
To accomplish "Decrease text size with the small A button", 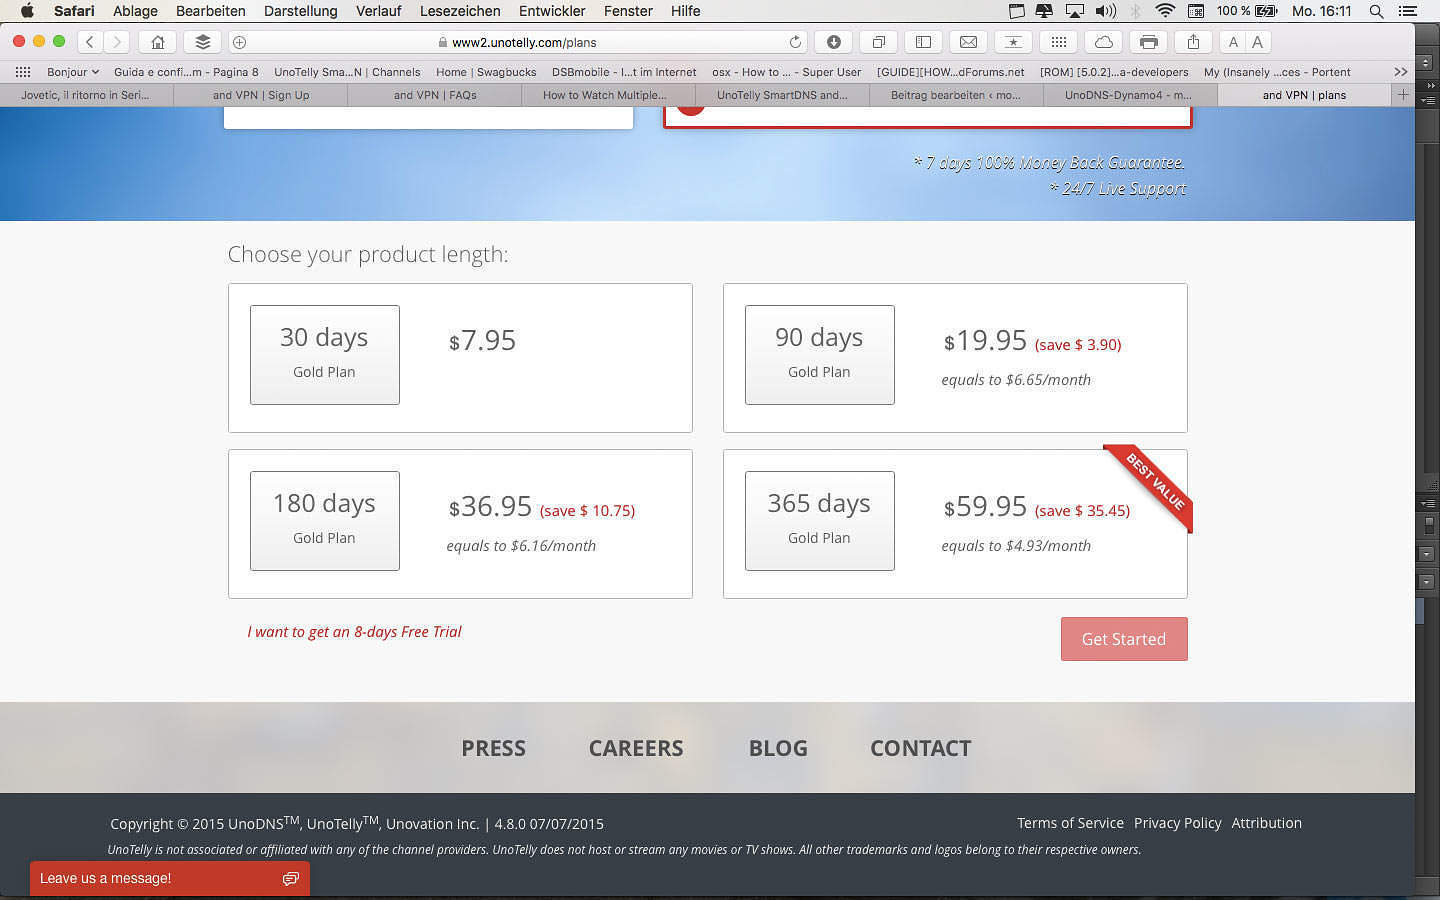I will tap(1233, 42).
